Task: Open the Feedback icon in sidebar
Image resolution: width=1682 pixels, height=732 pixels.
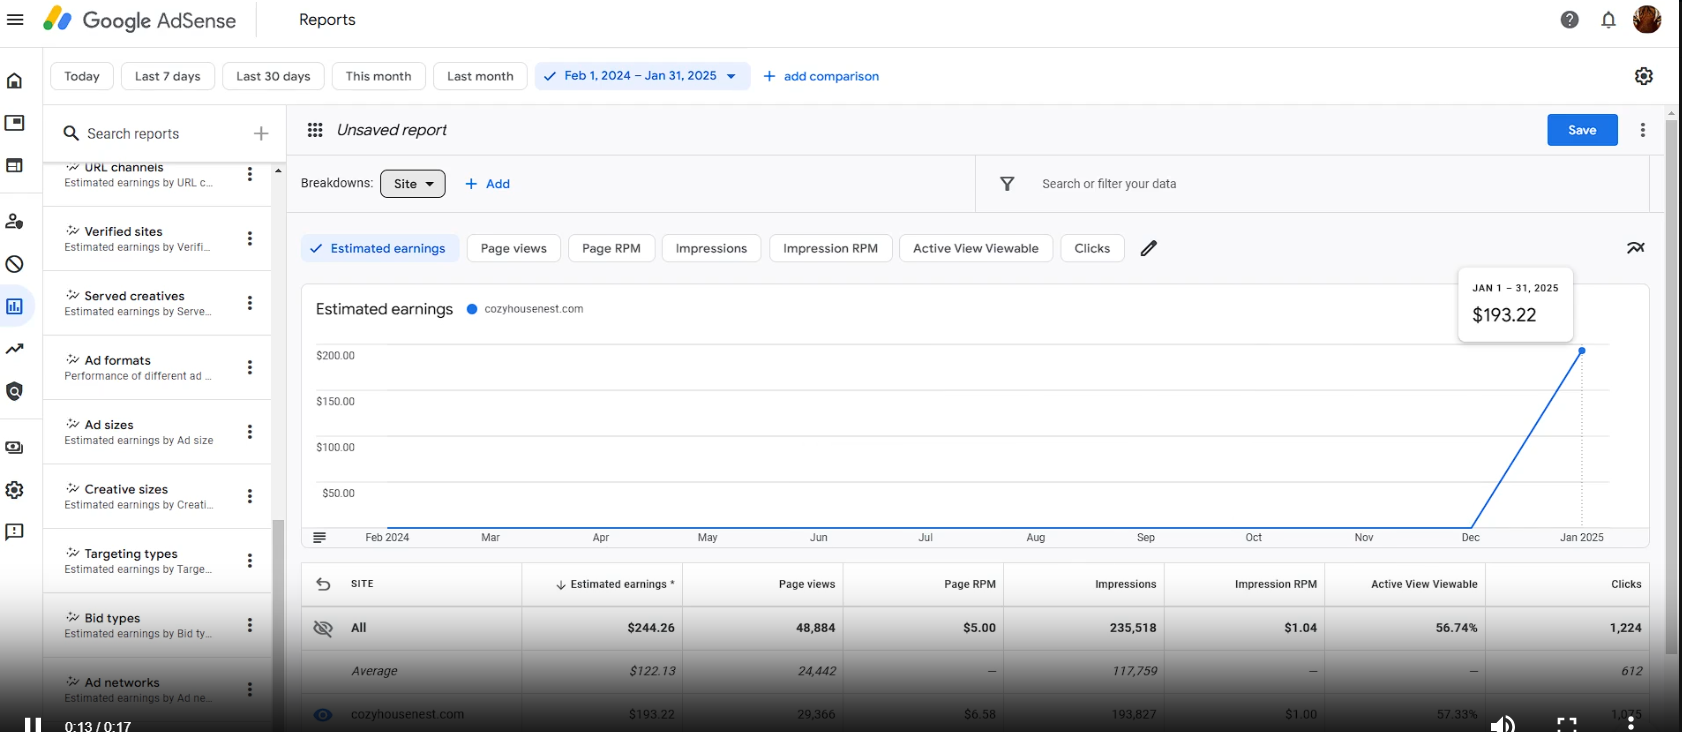Action: point(15,532)
